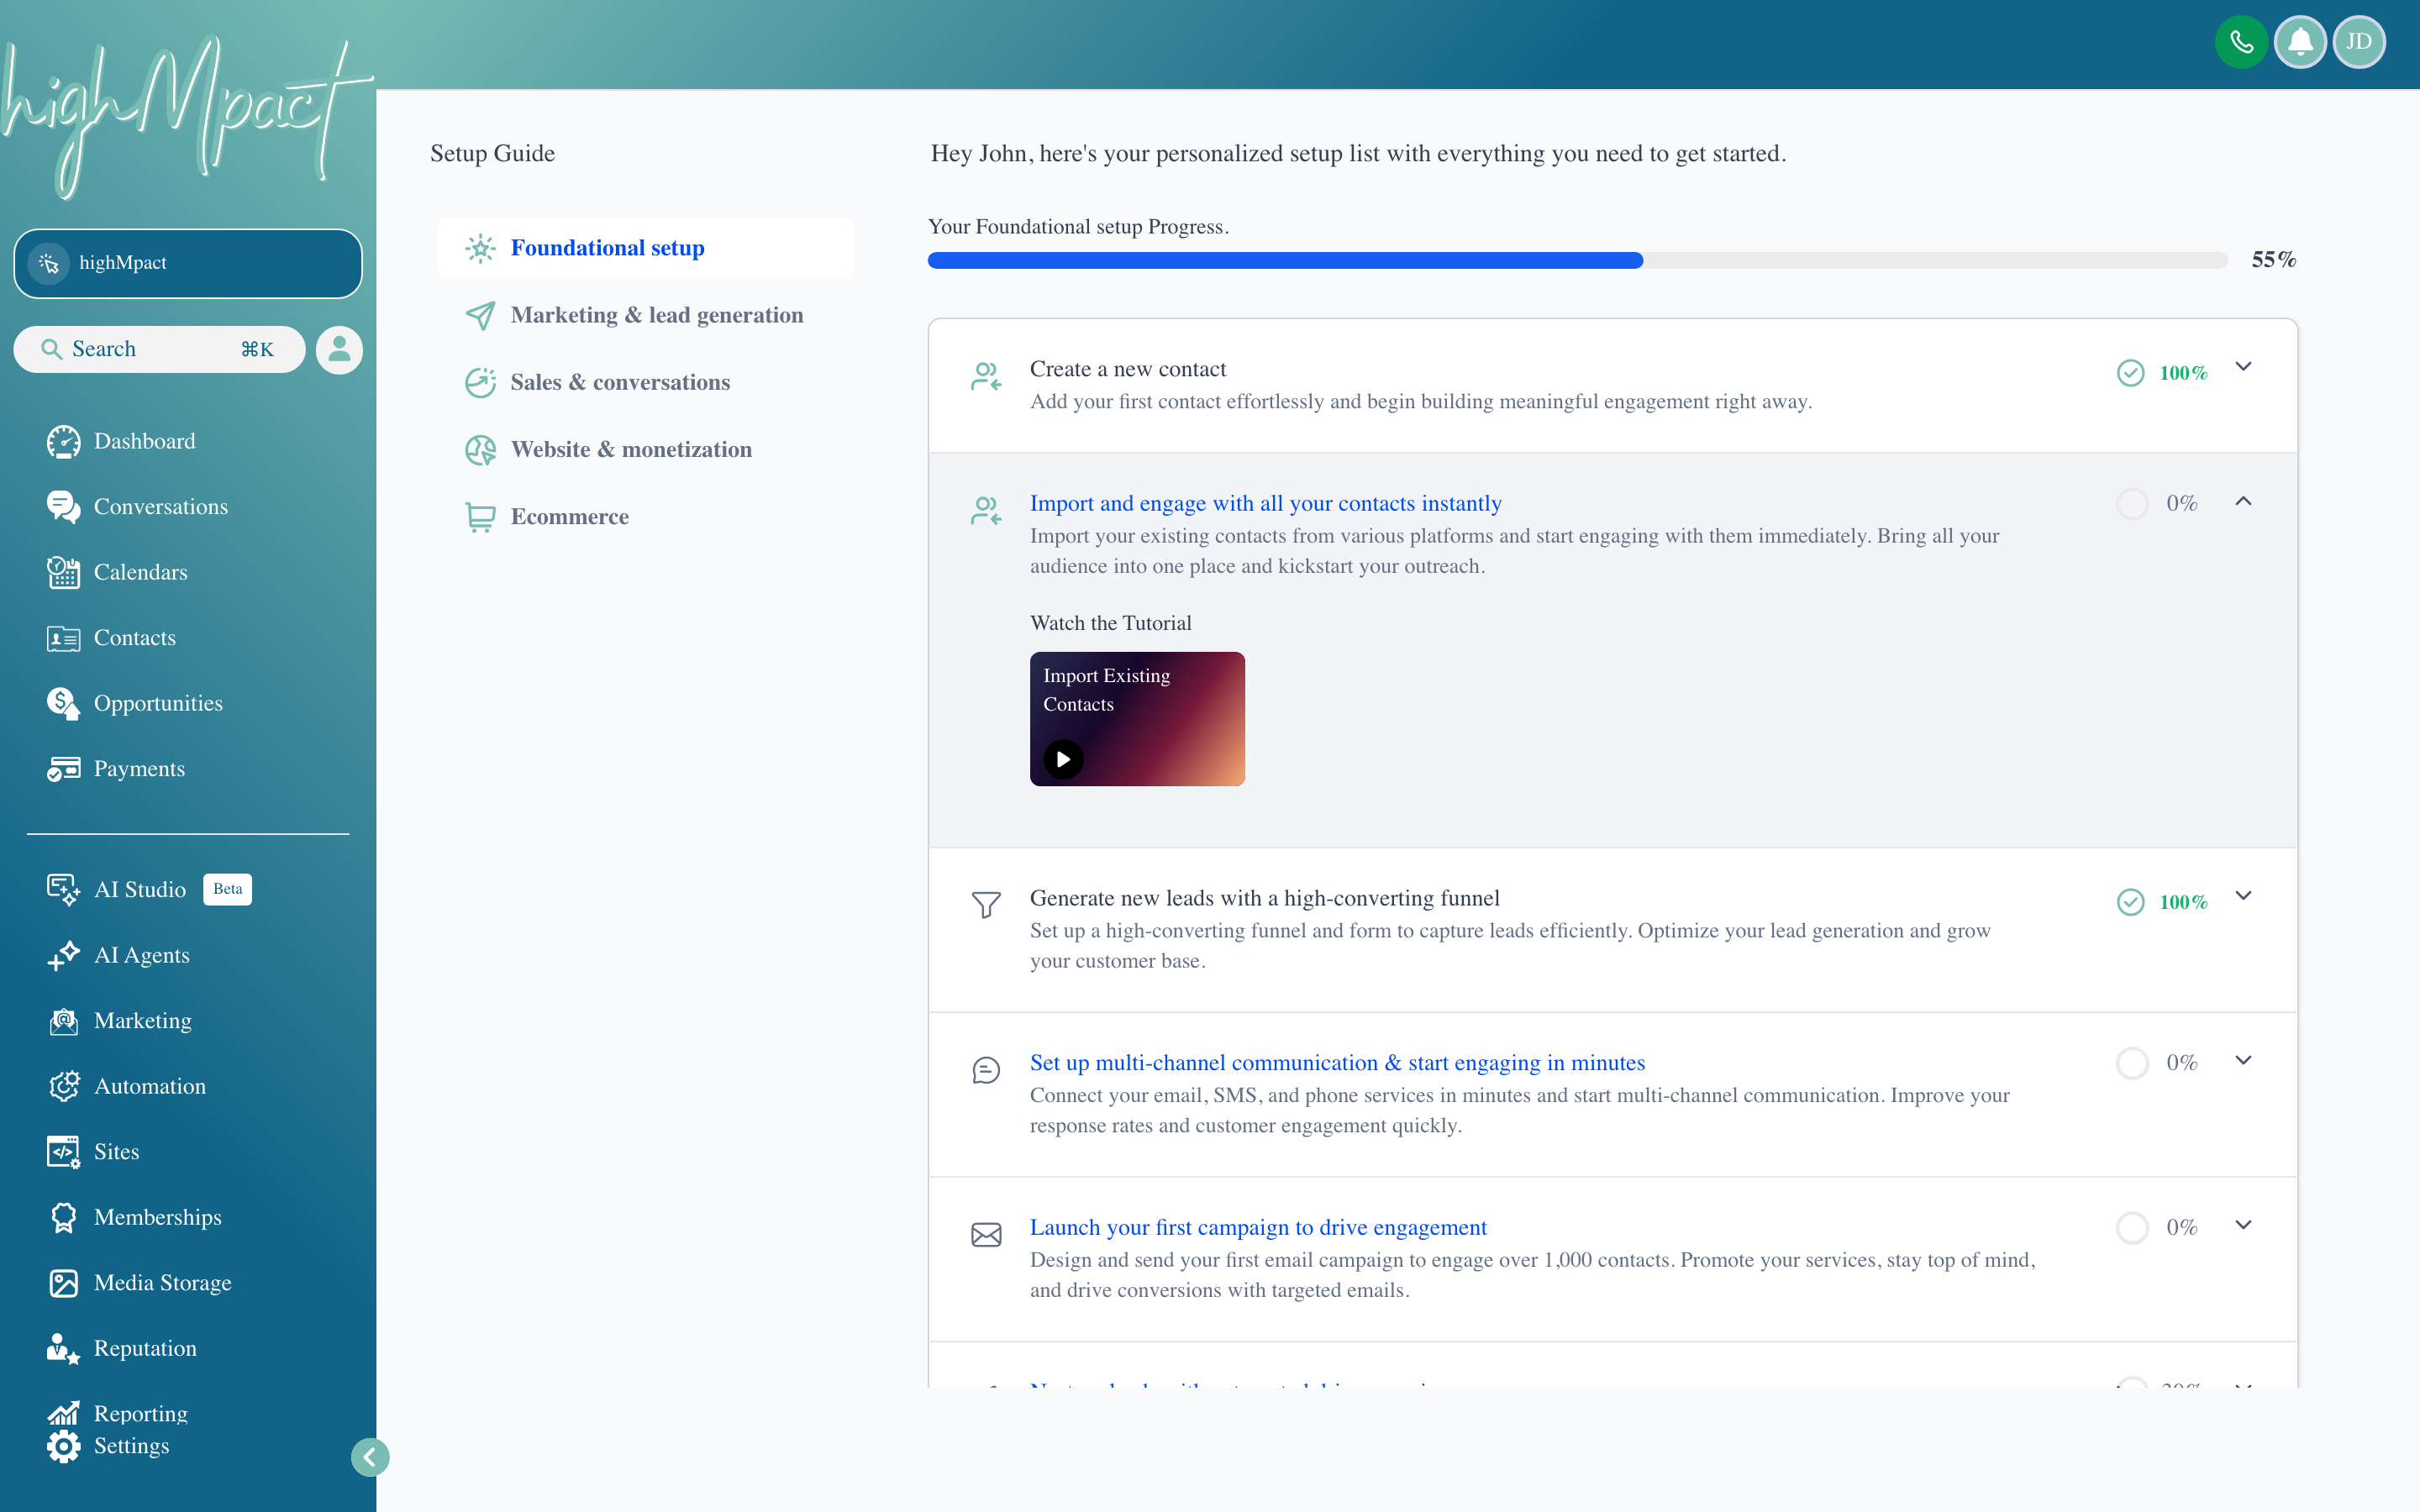Click the completed check circle for Generate new leads
The width and height of the screenshot is (2420, 1512).
pos(2130,902)
